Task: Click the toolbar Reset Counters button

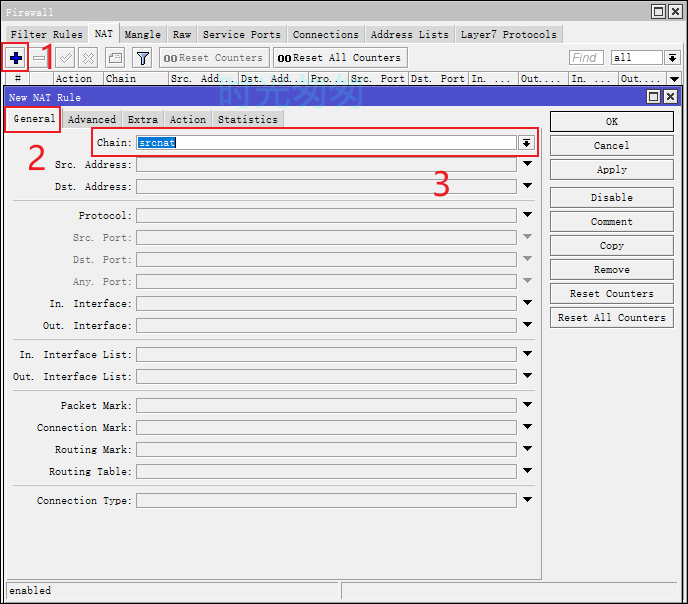Action: tap(214, 58)
